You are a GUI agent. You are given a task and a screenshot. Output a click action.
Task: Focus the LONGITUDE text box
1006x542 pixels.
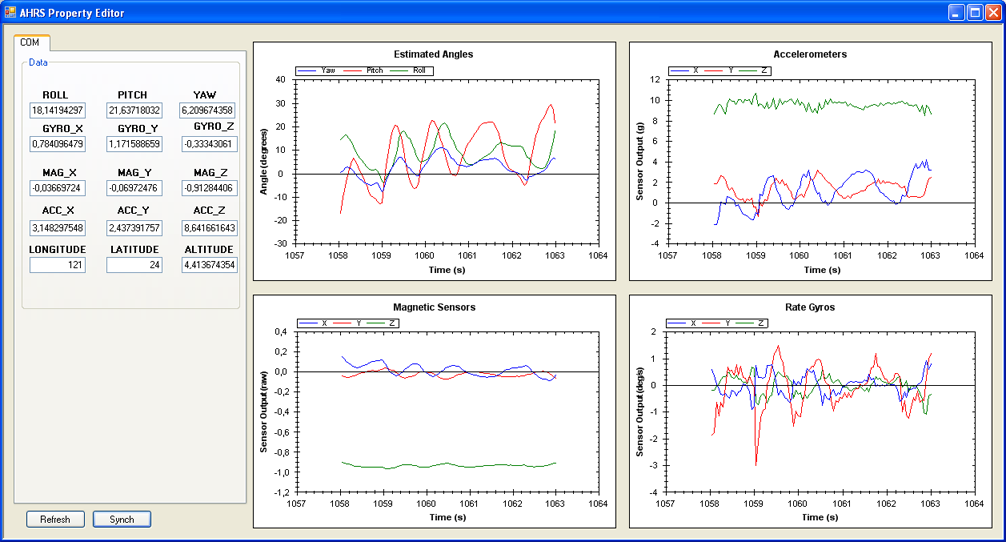57,265
